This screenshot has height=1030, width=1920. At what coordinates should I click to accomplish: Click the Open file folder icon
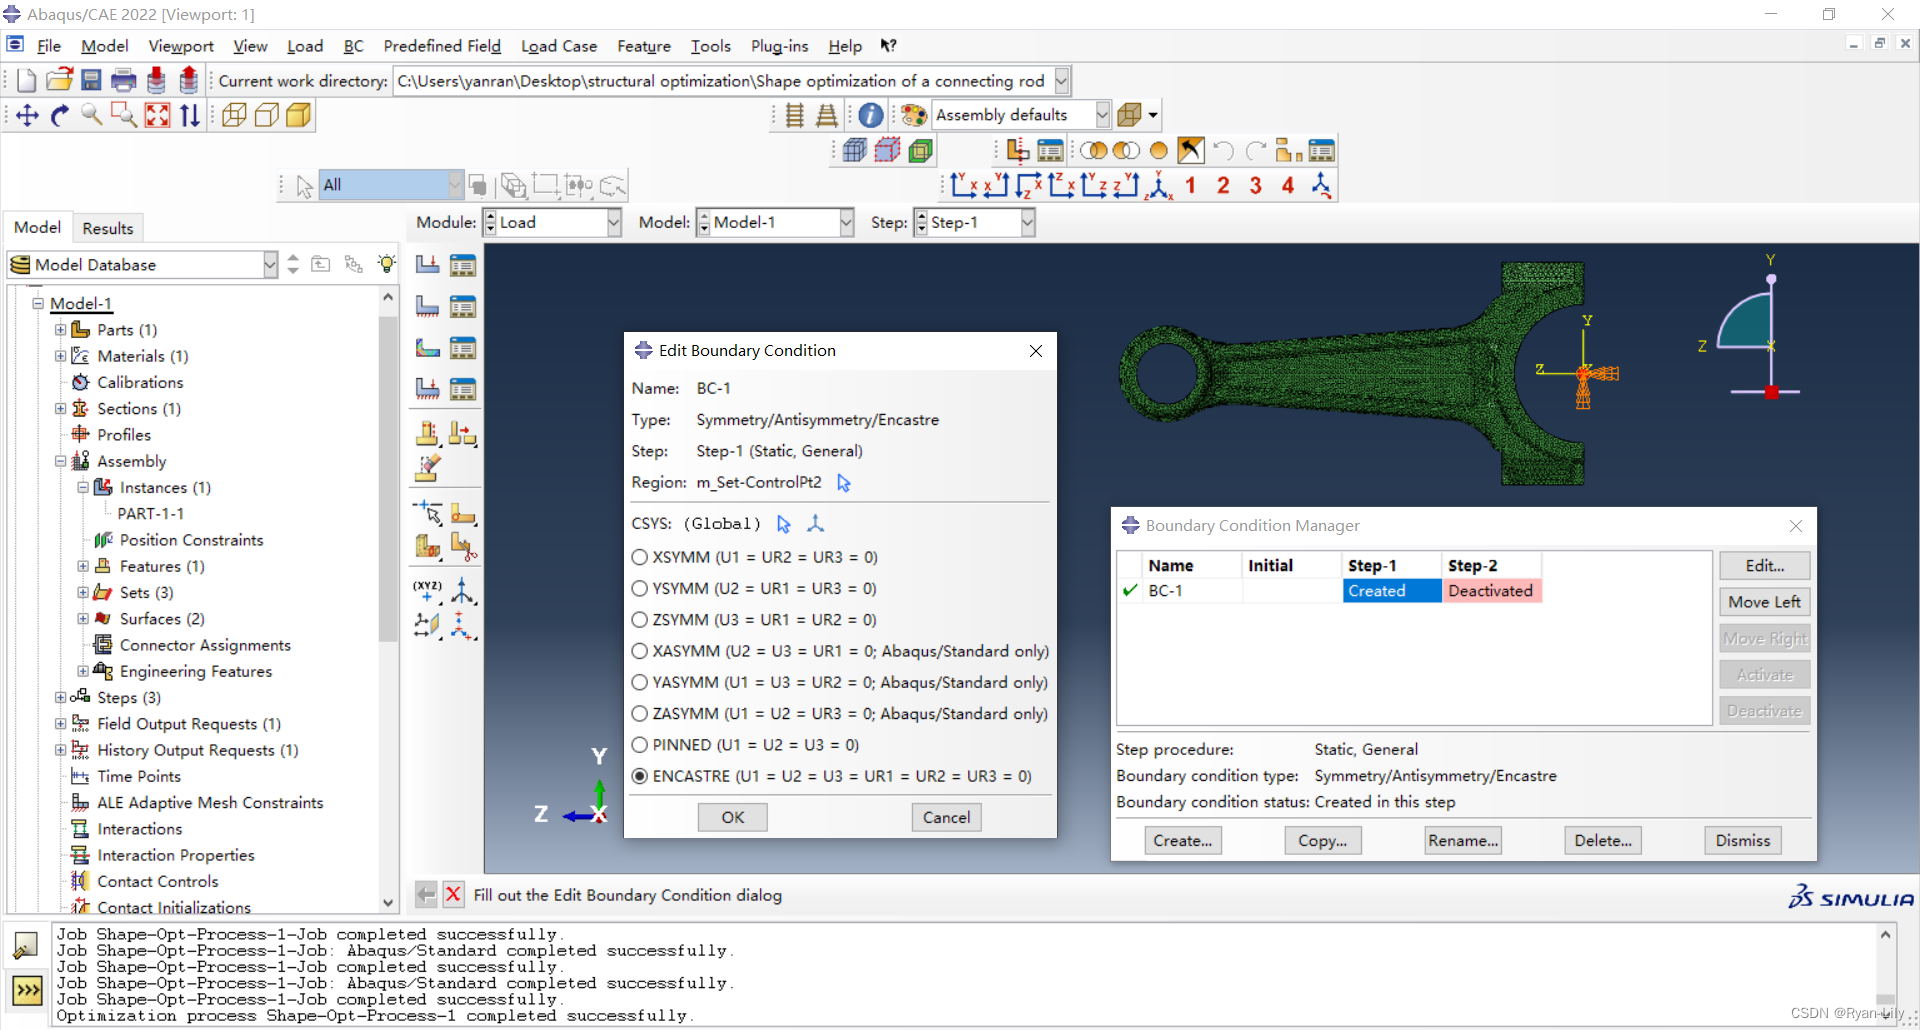pos(59,81)
